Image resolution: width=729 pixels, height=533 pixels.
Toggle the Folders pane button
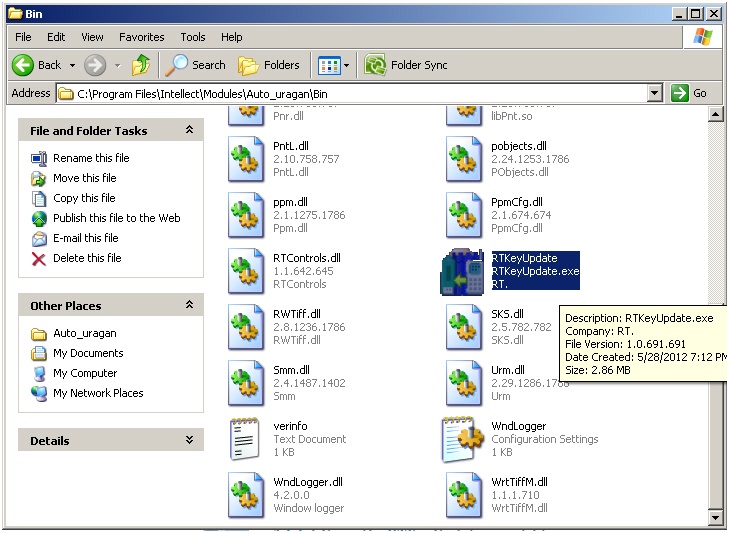coord(269,65)
